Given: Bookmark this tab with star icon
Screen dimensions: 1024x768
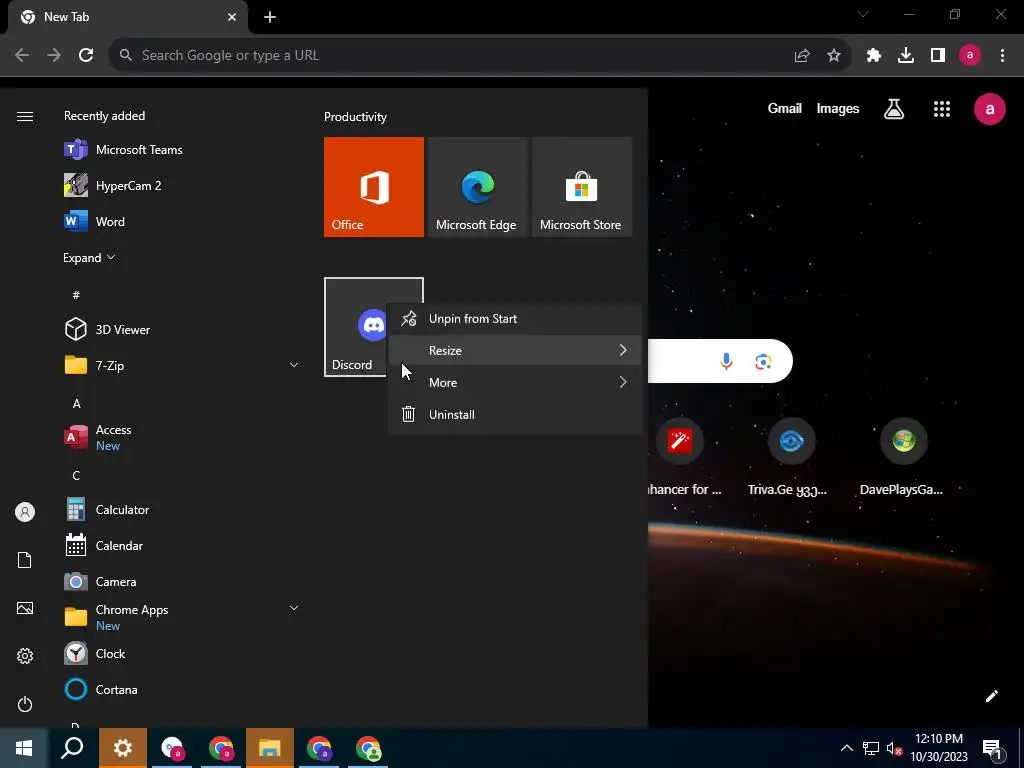Looking at the screenshot, I should coord(834,56).
